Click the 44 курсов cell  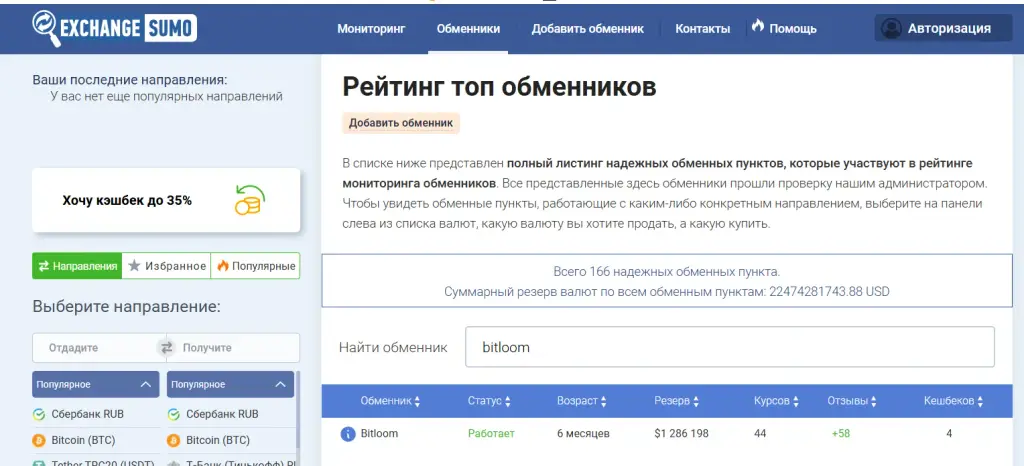(x=760, y=433)
